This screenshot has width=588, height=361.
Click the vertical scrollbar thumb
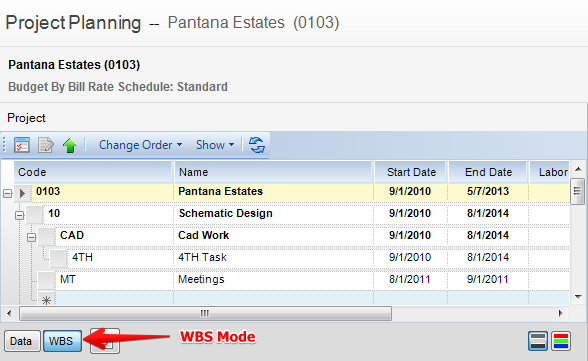578,191
